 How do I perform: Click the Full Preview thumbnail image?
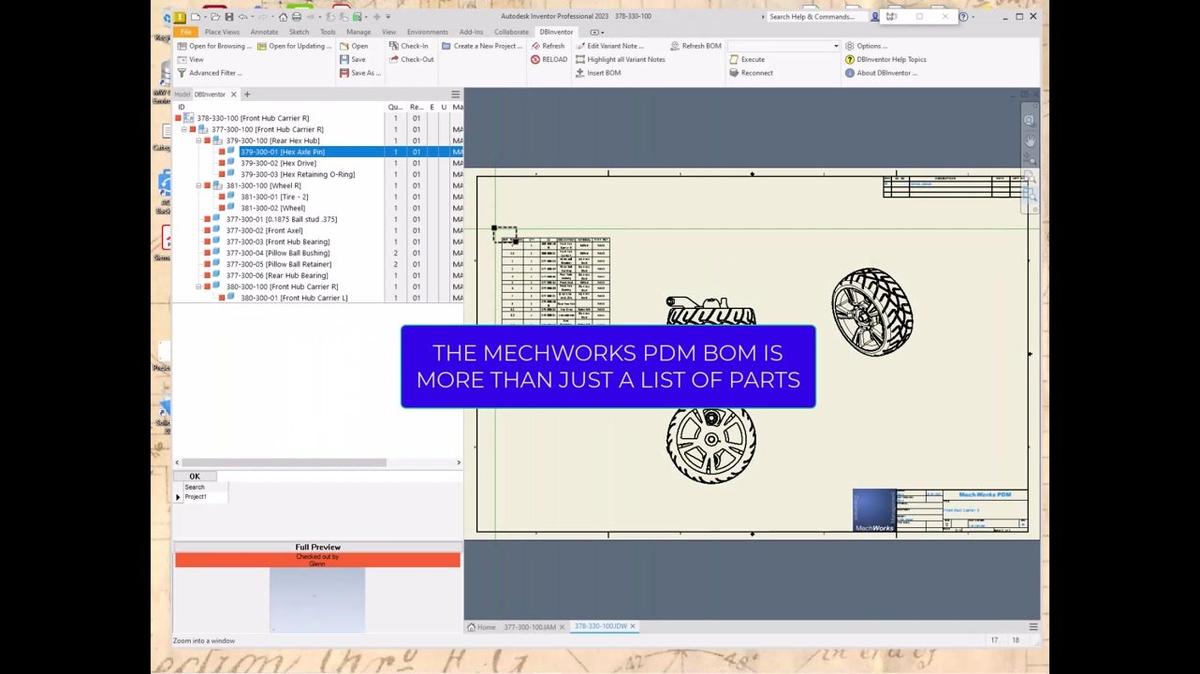pyautogui.click(x=317, y=600)
